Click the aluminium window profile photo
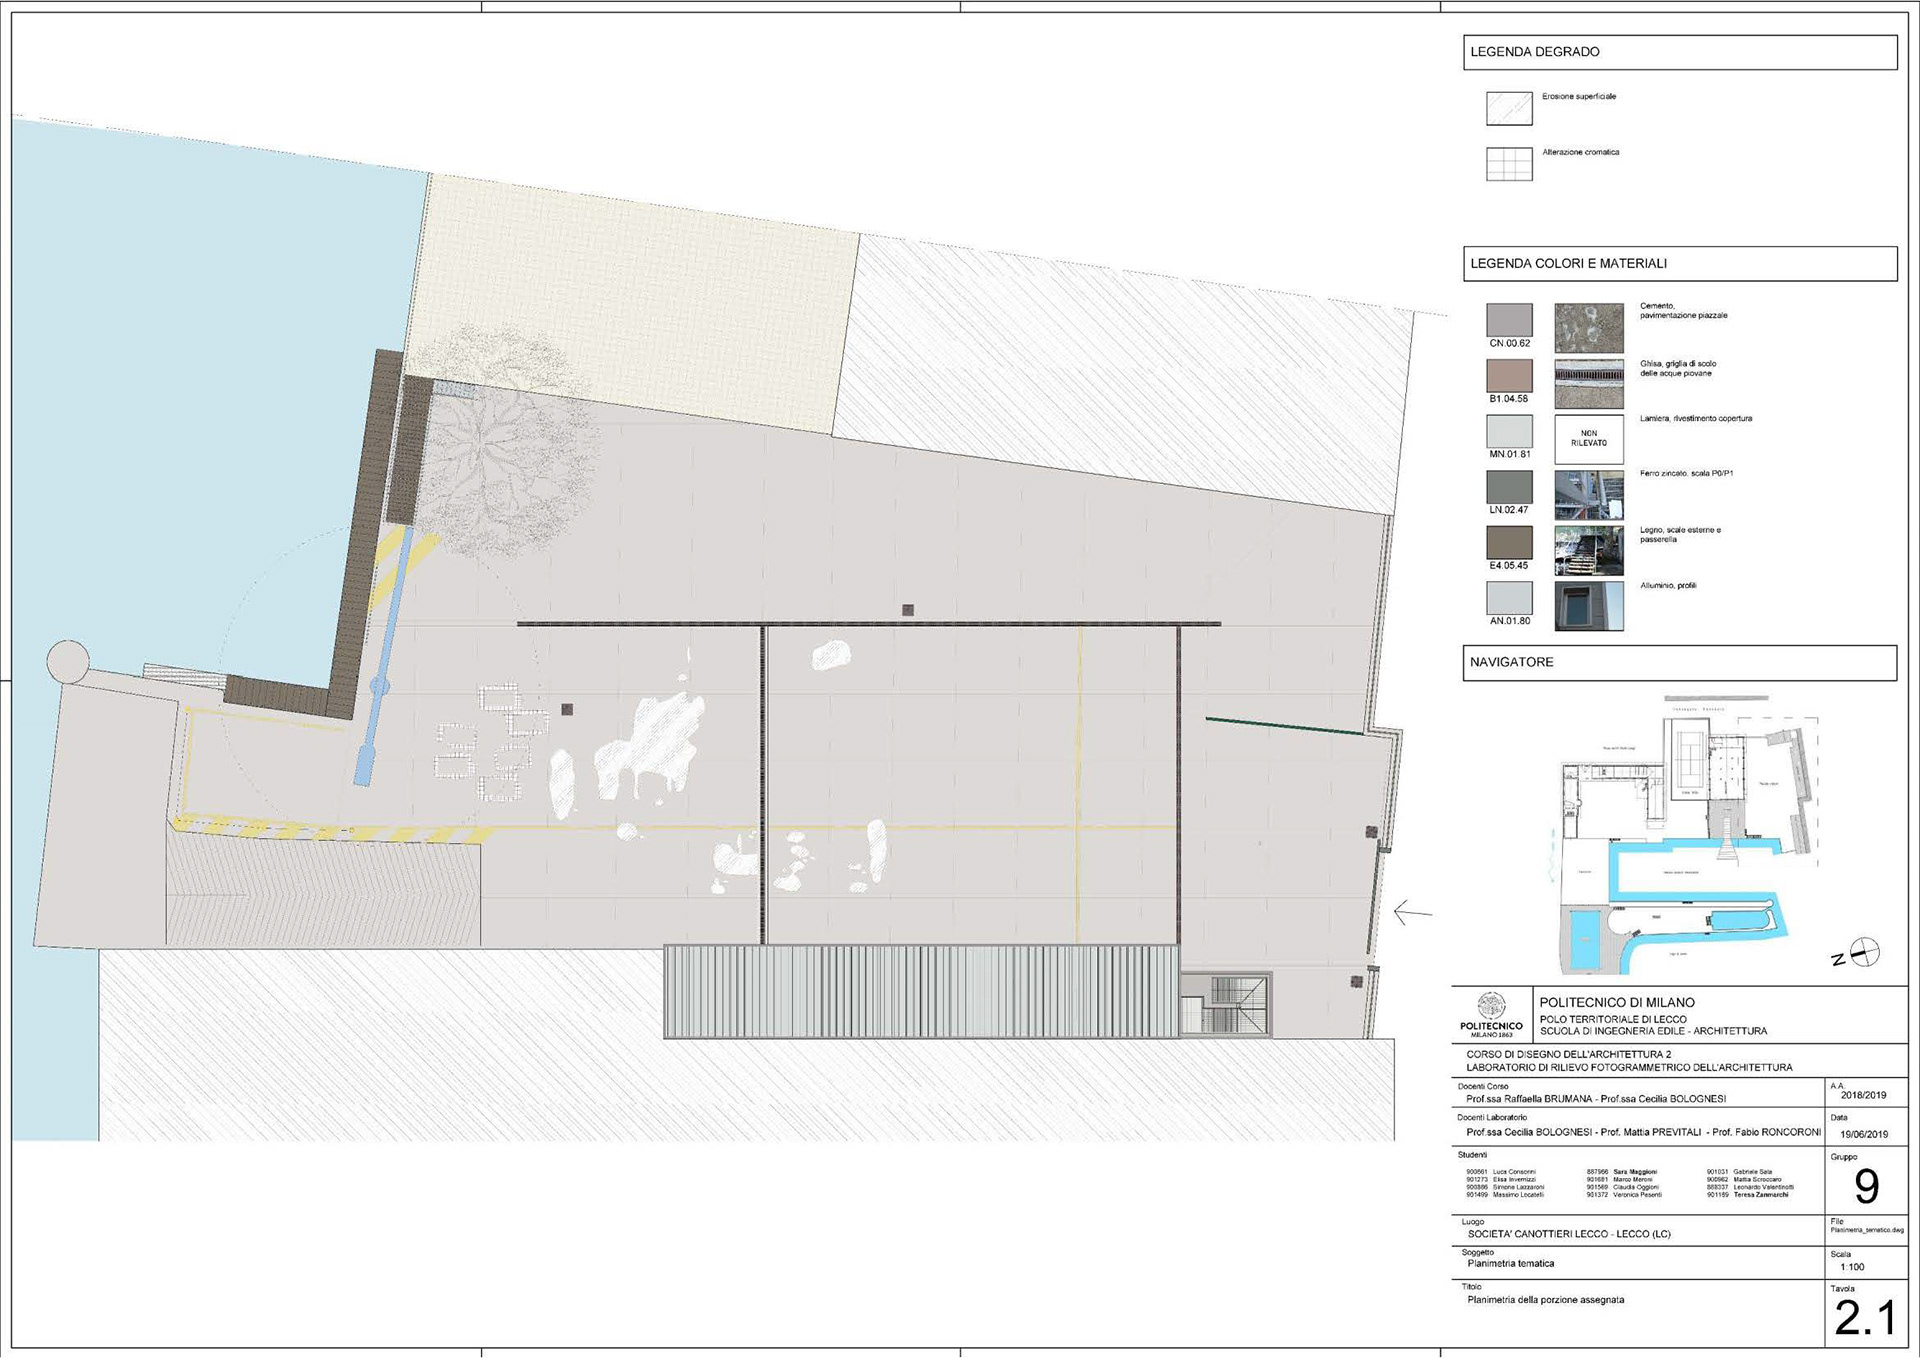1920x1358 pixels. coord(1588,606)
